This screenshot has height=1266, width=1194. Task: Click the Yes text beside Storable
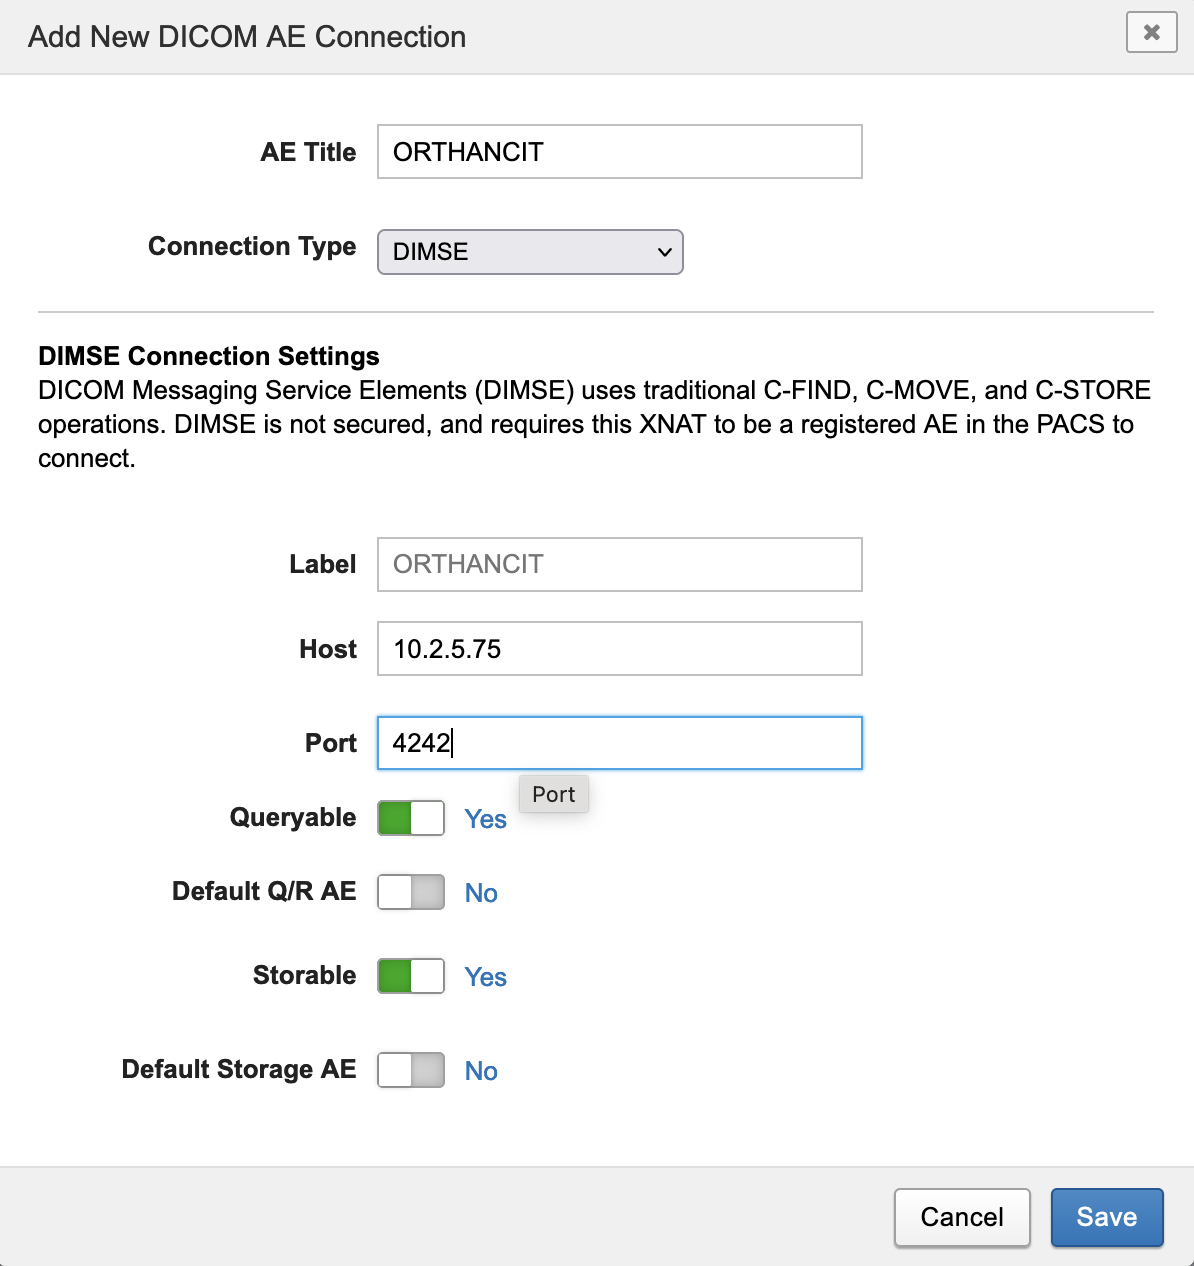coord(485,977)
